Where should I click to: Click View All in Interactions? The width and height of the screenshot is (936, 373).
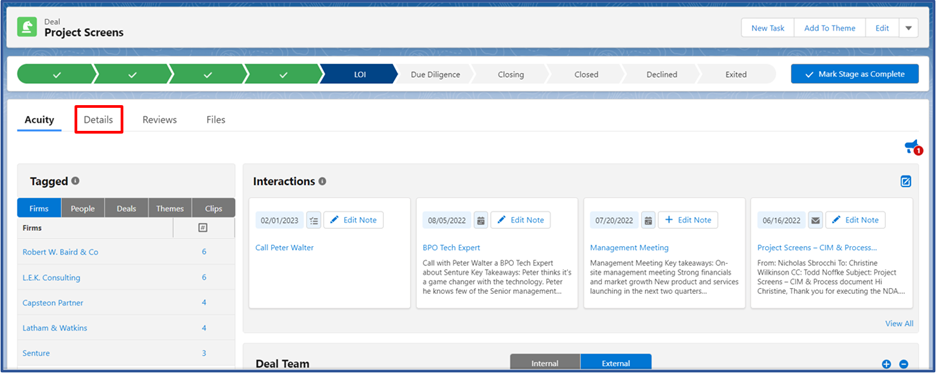899,323
